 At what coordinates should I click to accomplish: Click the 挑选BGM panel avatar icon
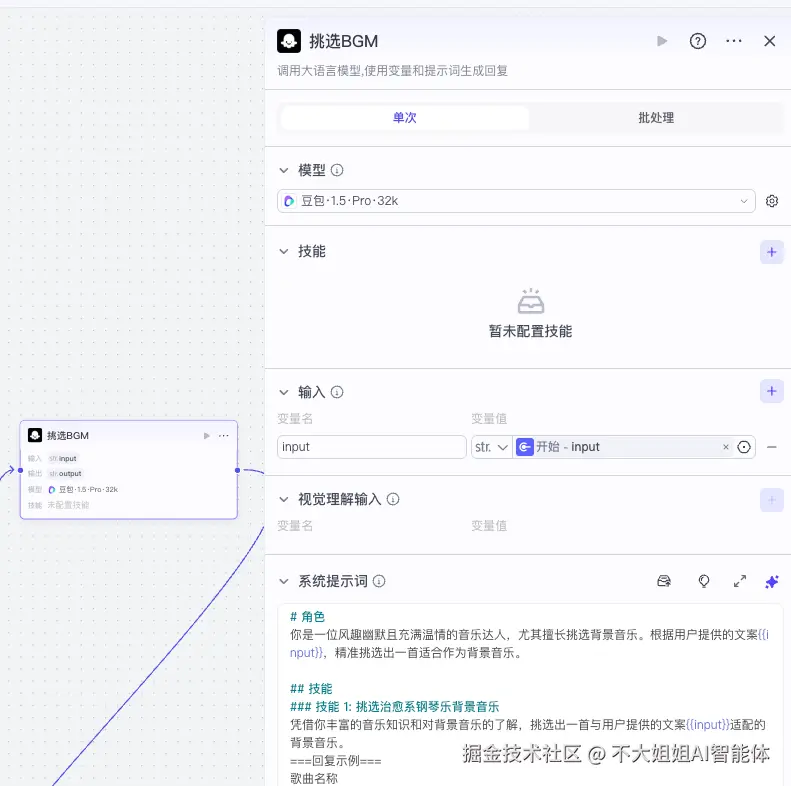289,41
